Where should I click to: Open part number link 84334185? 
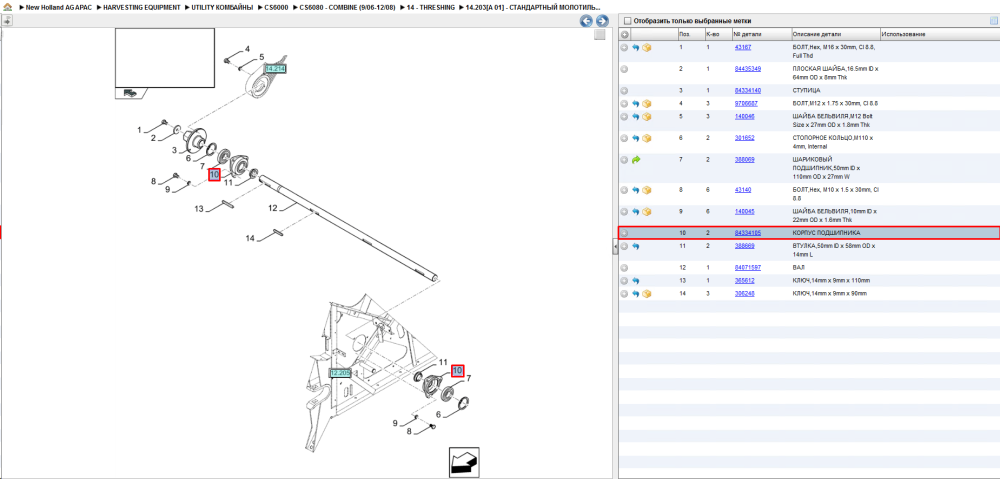748,233
